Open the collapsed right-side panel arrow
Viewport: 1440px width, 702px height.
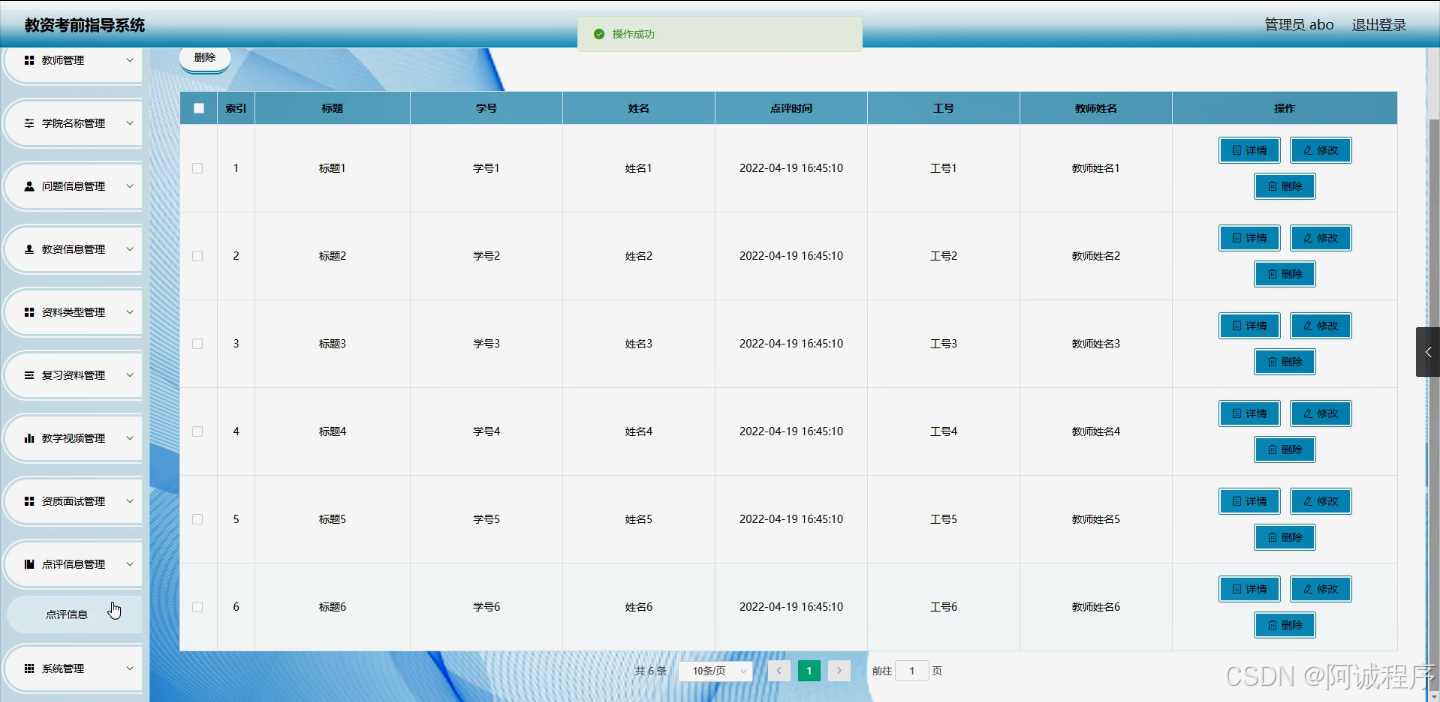[1428, 352]
